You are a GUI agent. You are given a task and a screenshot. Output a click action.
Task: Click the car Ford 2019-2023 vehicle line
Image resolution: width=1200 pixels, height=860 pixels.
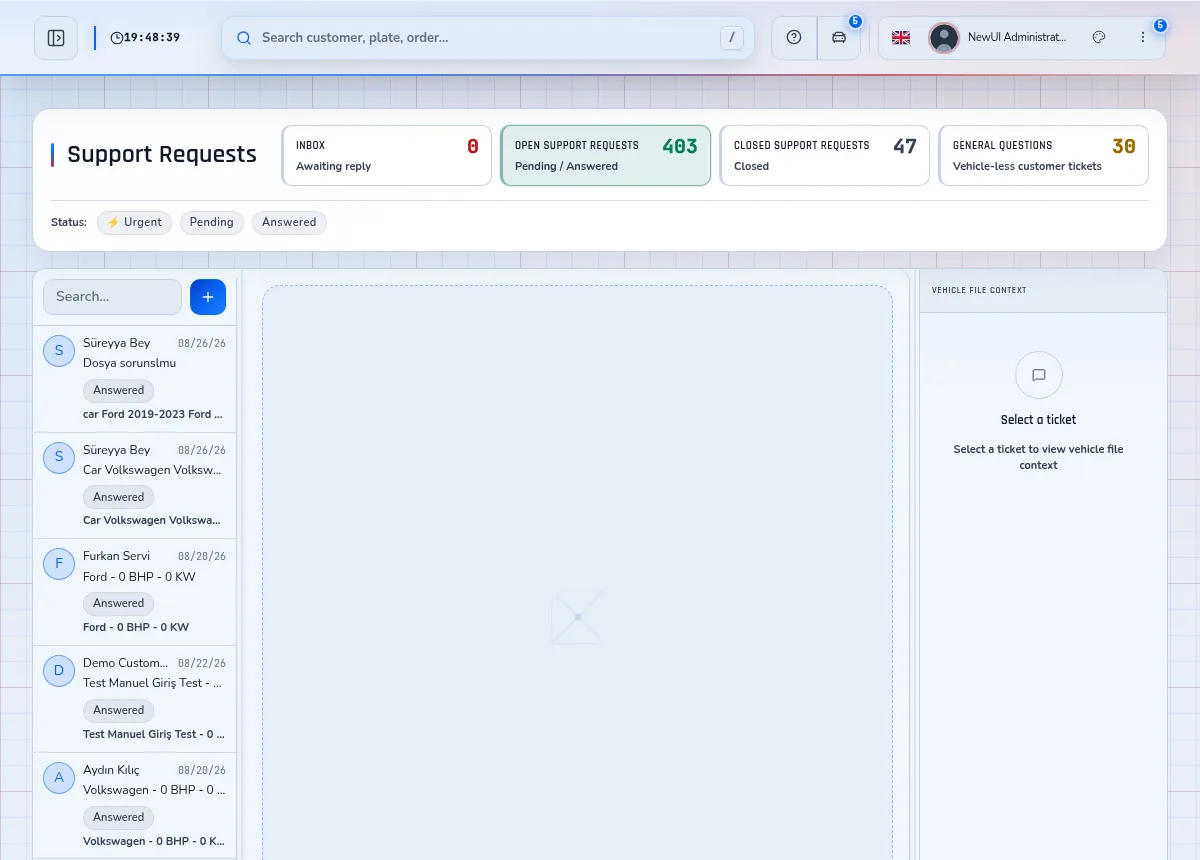click(x=153, y=414)
